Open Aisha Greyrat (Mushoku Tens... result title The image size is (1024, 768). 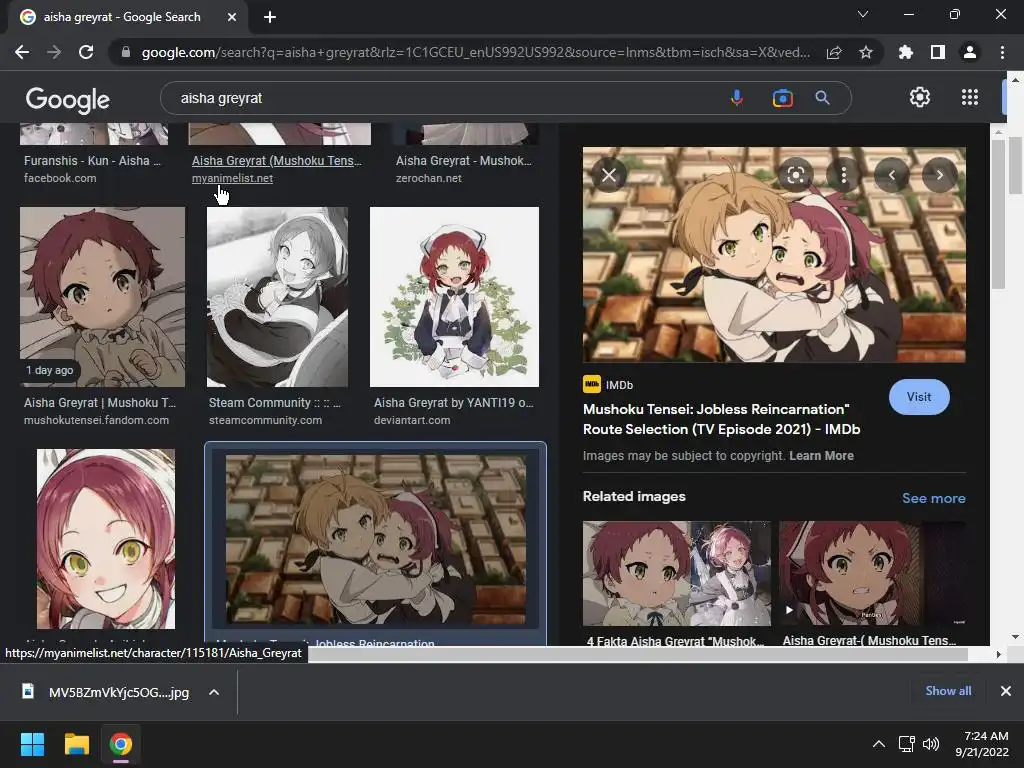[276, 161]
